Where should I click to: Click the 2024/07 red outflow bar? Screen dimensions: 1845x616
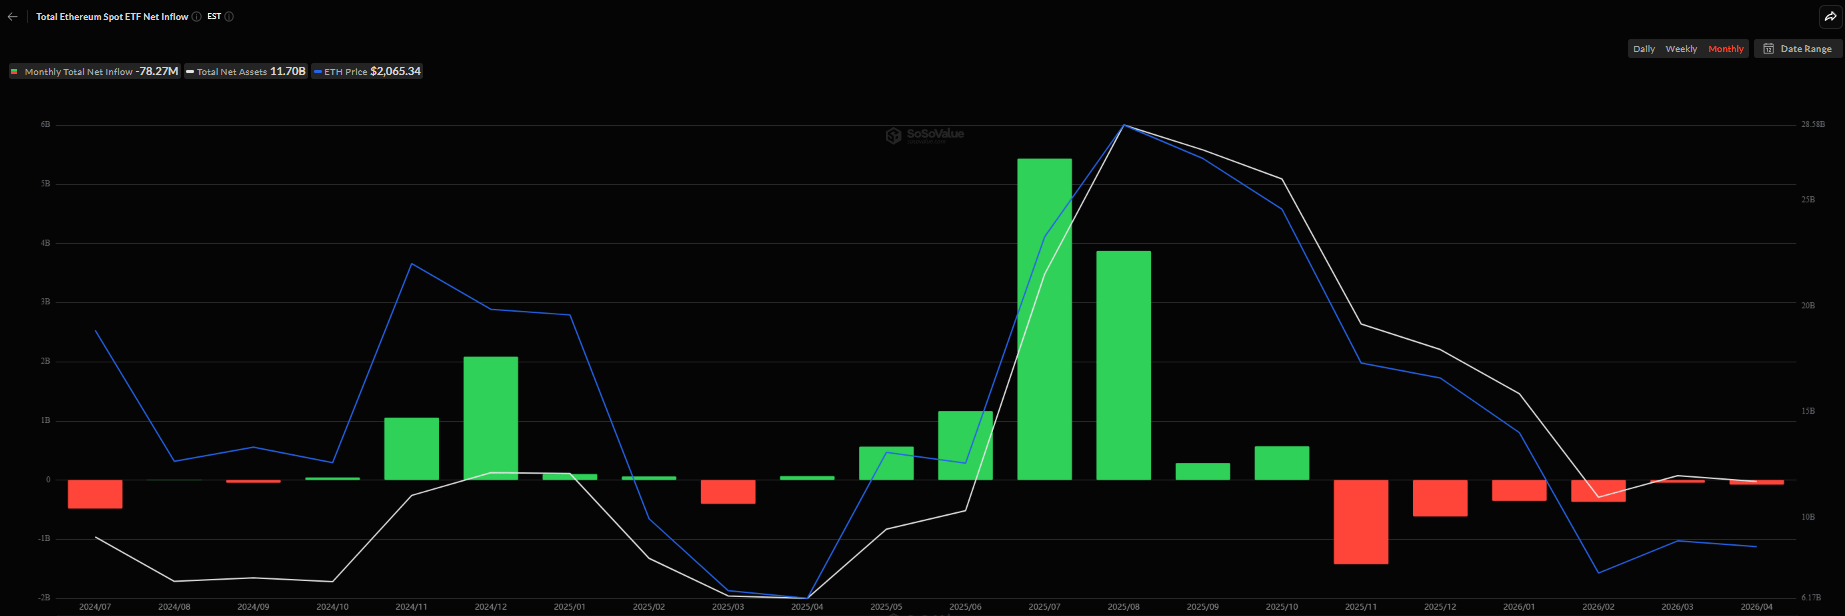[x=95, y=494]
